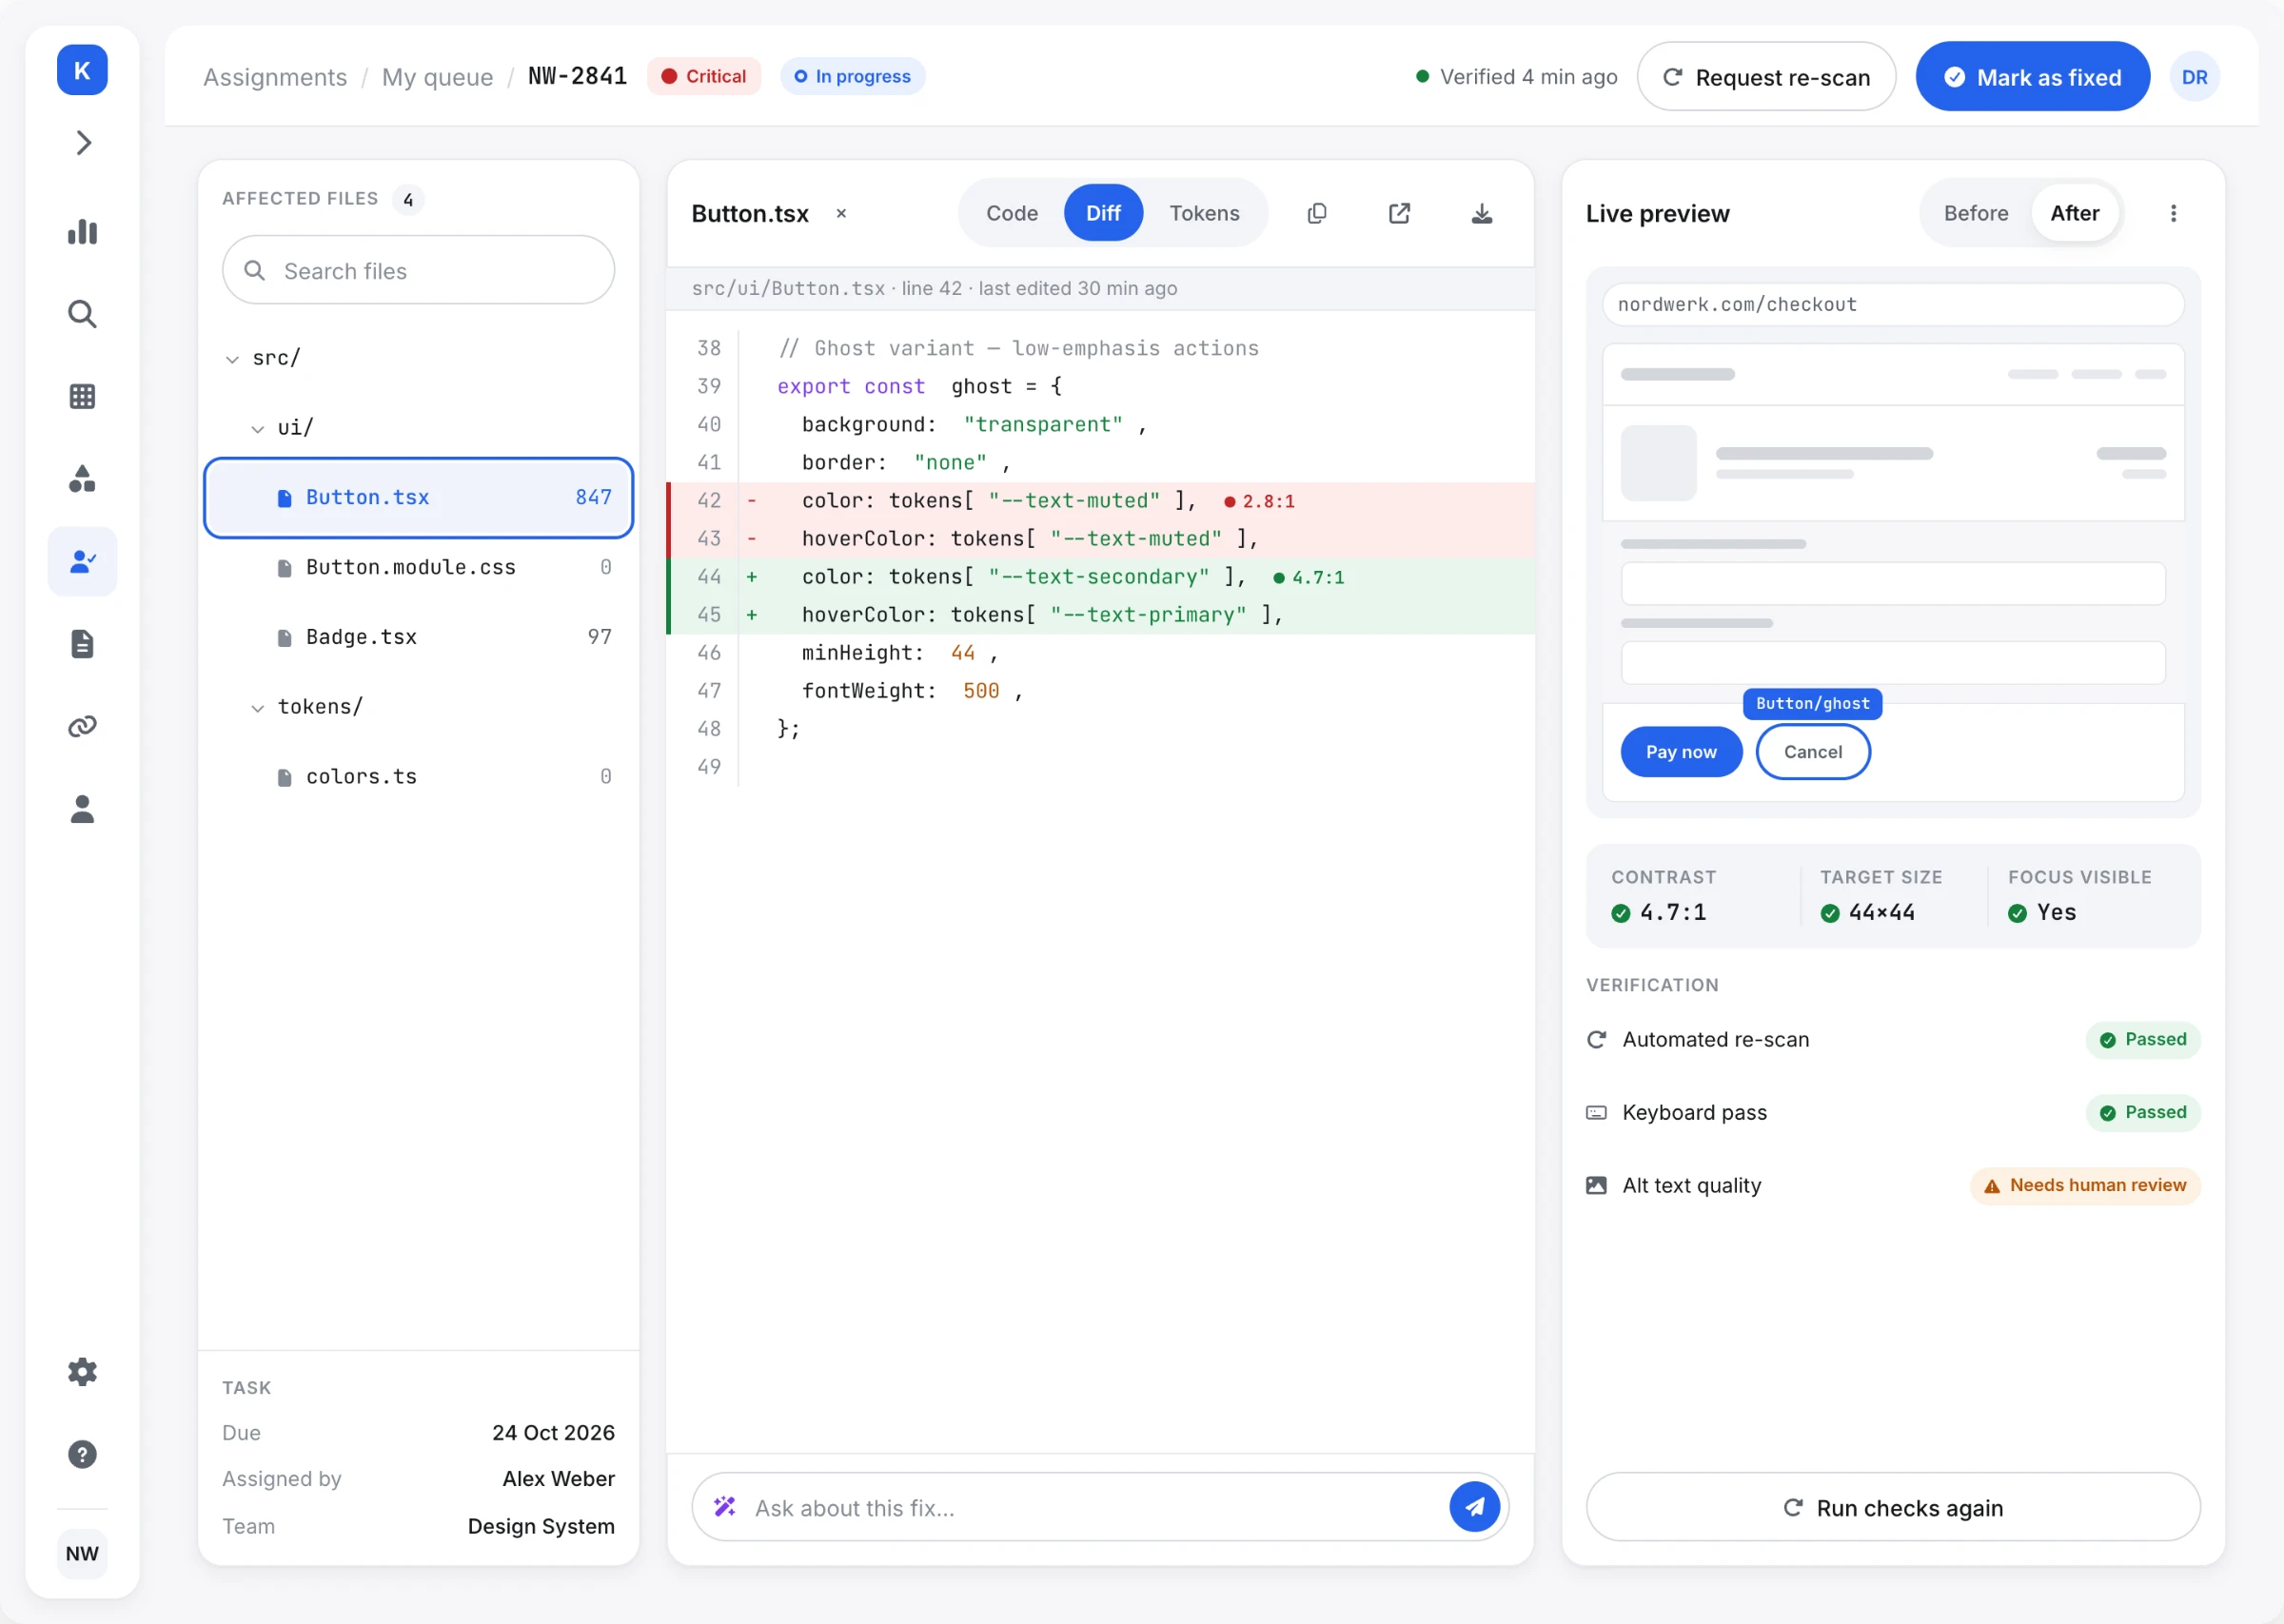Image resolution: width=2284 pixels, height=1624 pixels.
Task: Open the grid table view icon
Action: point(83,397)
